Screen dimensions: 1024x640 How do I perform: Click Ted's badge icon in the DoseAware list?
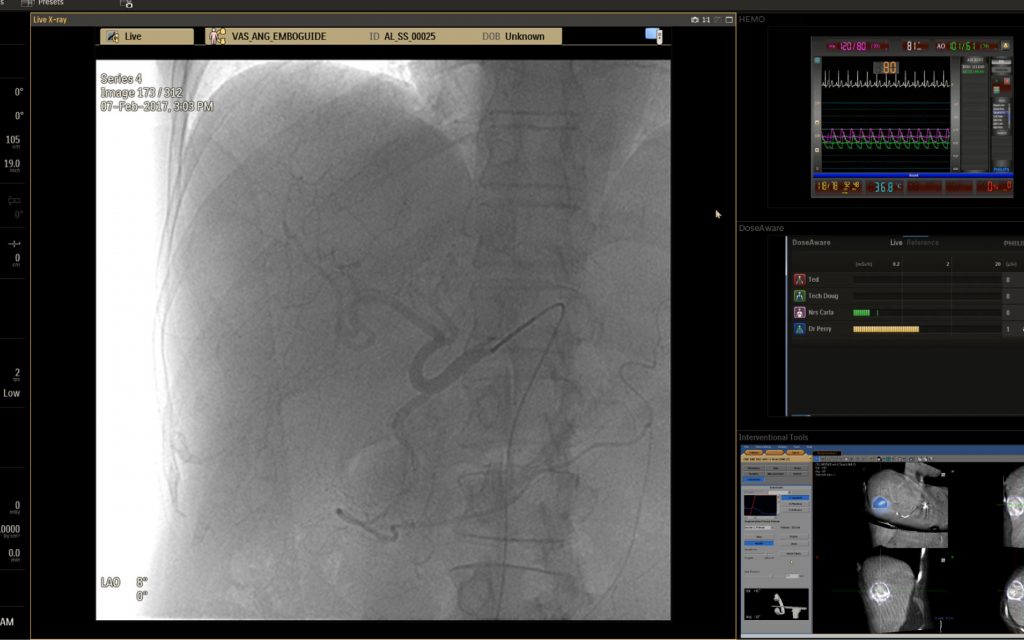click(800, 279)
